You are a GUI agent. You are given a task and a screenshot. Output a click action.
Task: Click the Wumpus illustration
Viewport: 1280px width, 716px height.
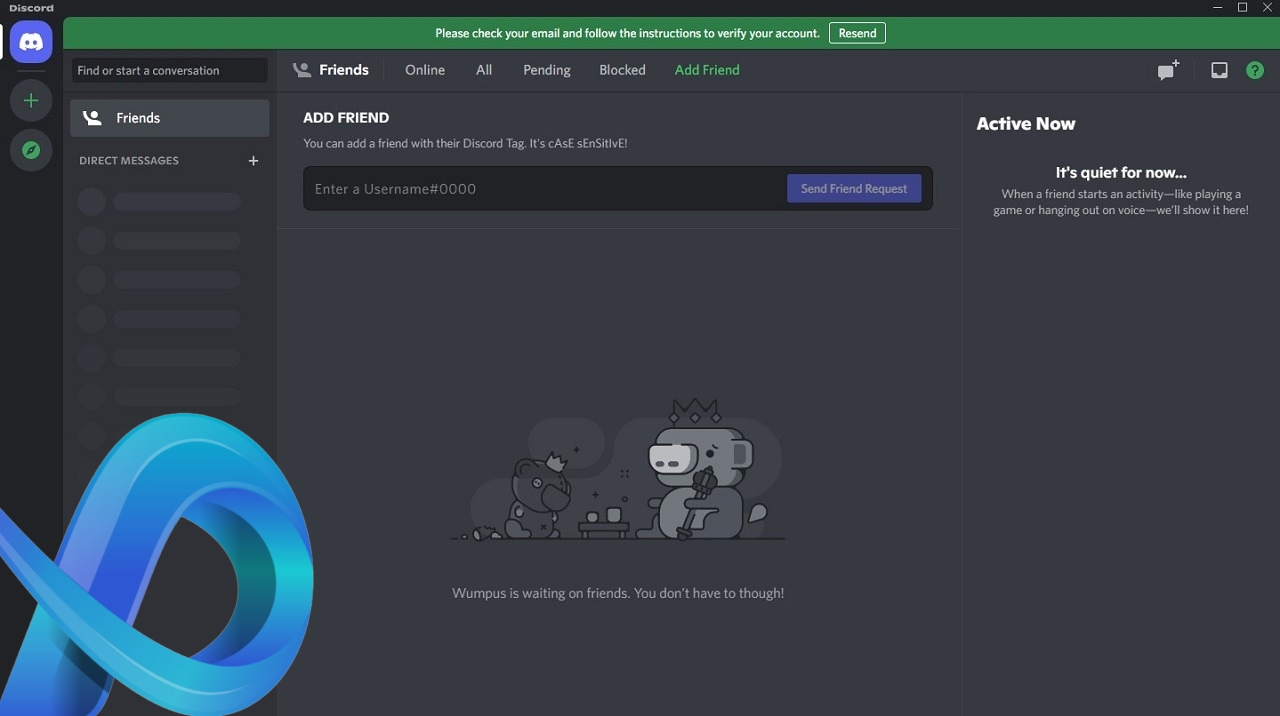tap(618, 470)
